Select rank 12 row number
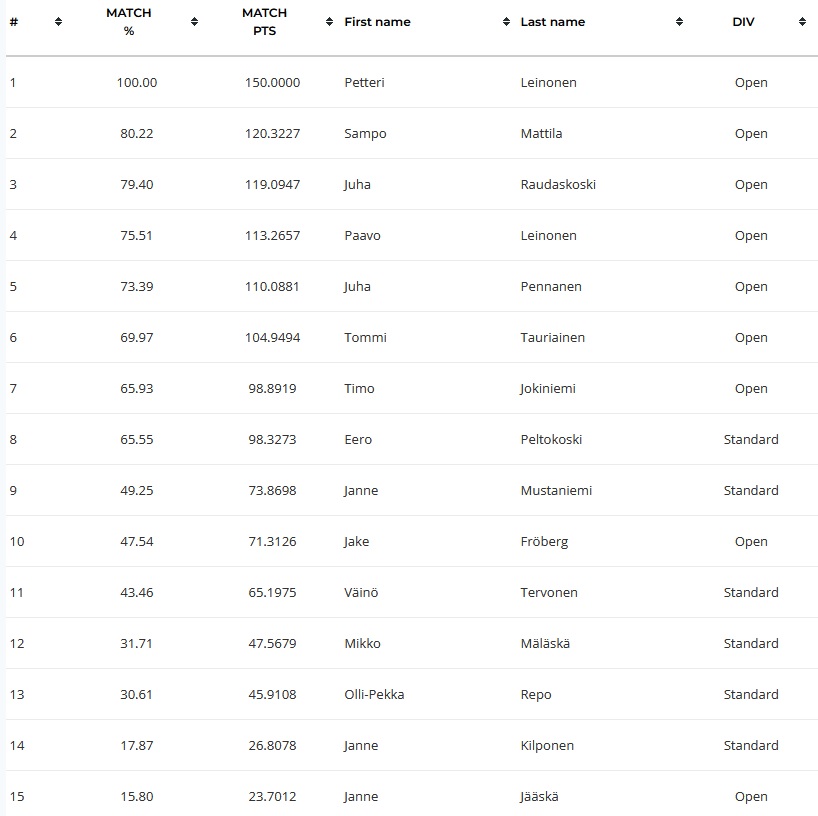The image size is (818, 816). pos(17,643)
